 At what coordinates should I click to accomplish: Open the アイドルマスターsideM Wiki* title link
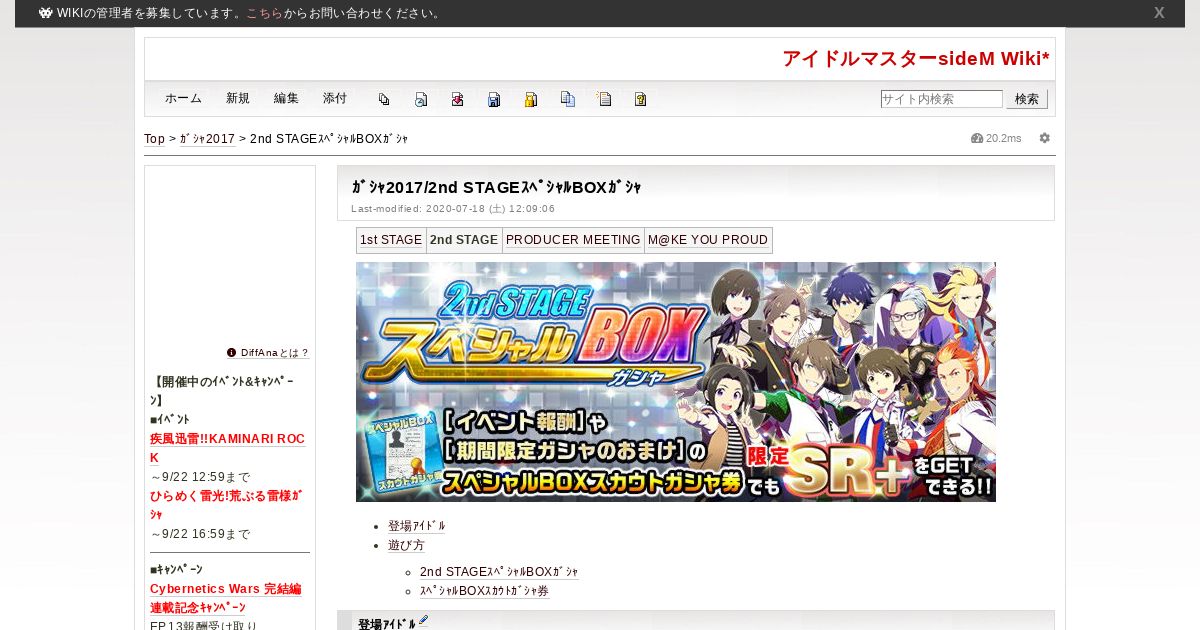pos(916,59)
